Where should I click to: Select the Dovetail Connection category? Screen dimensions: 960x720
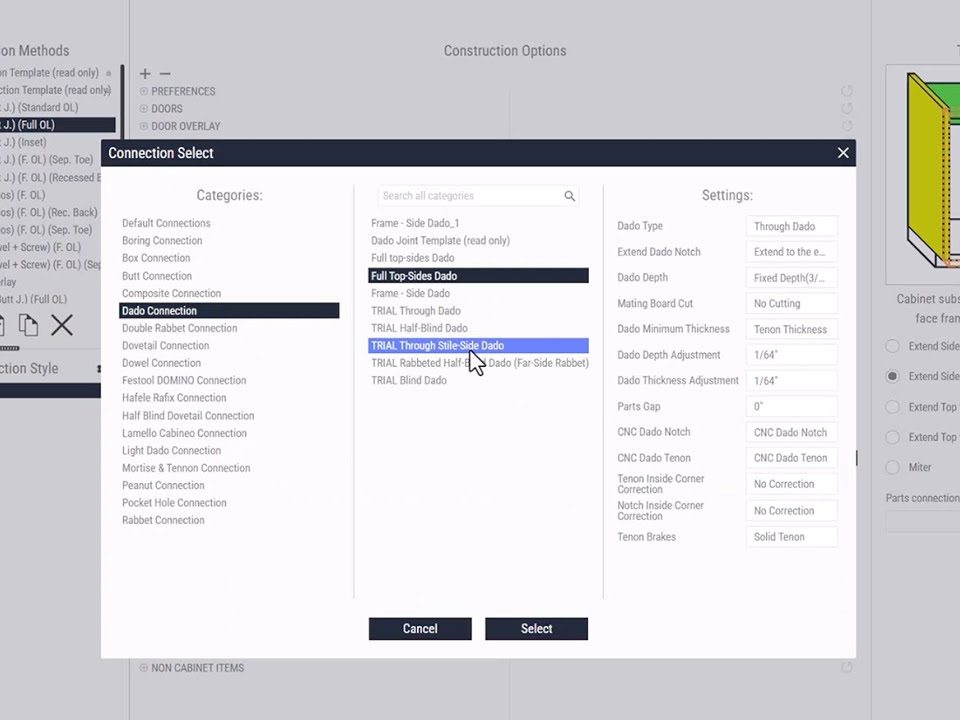click(x=165, y=346)
